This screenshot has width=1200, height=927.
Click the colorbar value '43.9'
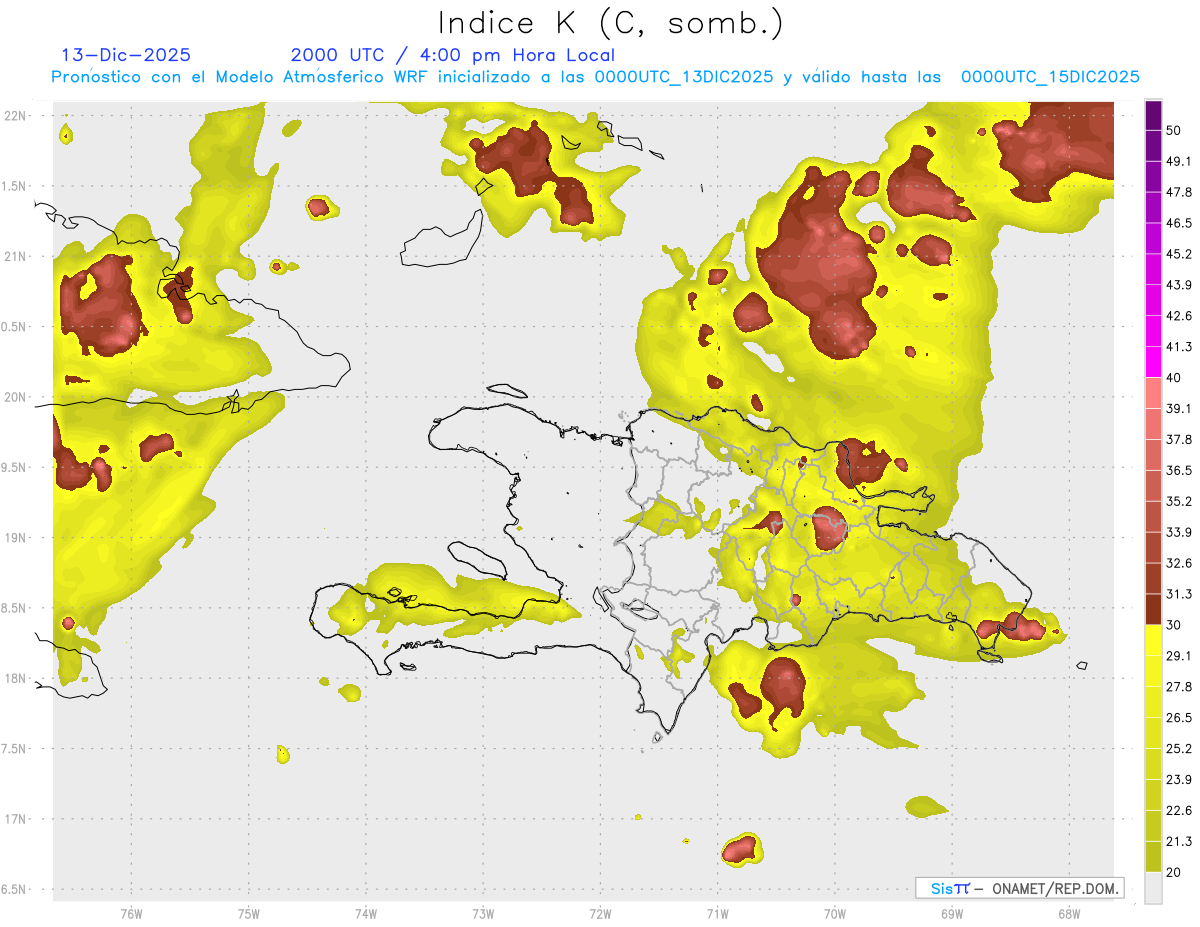pyautogui.click(x=1180, y=285)
